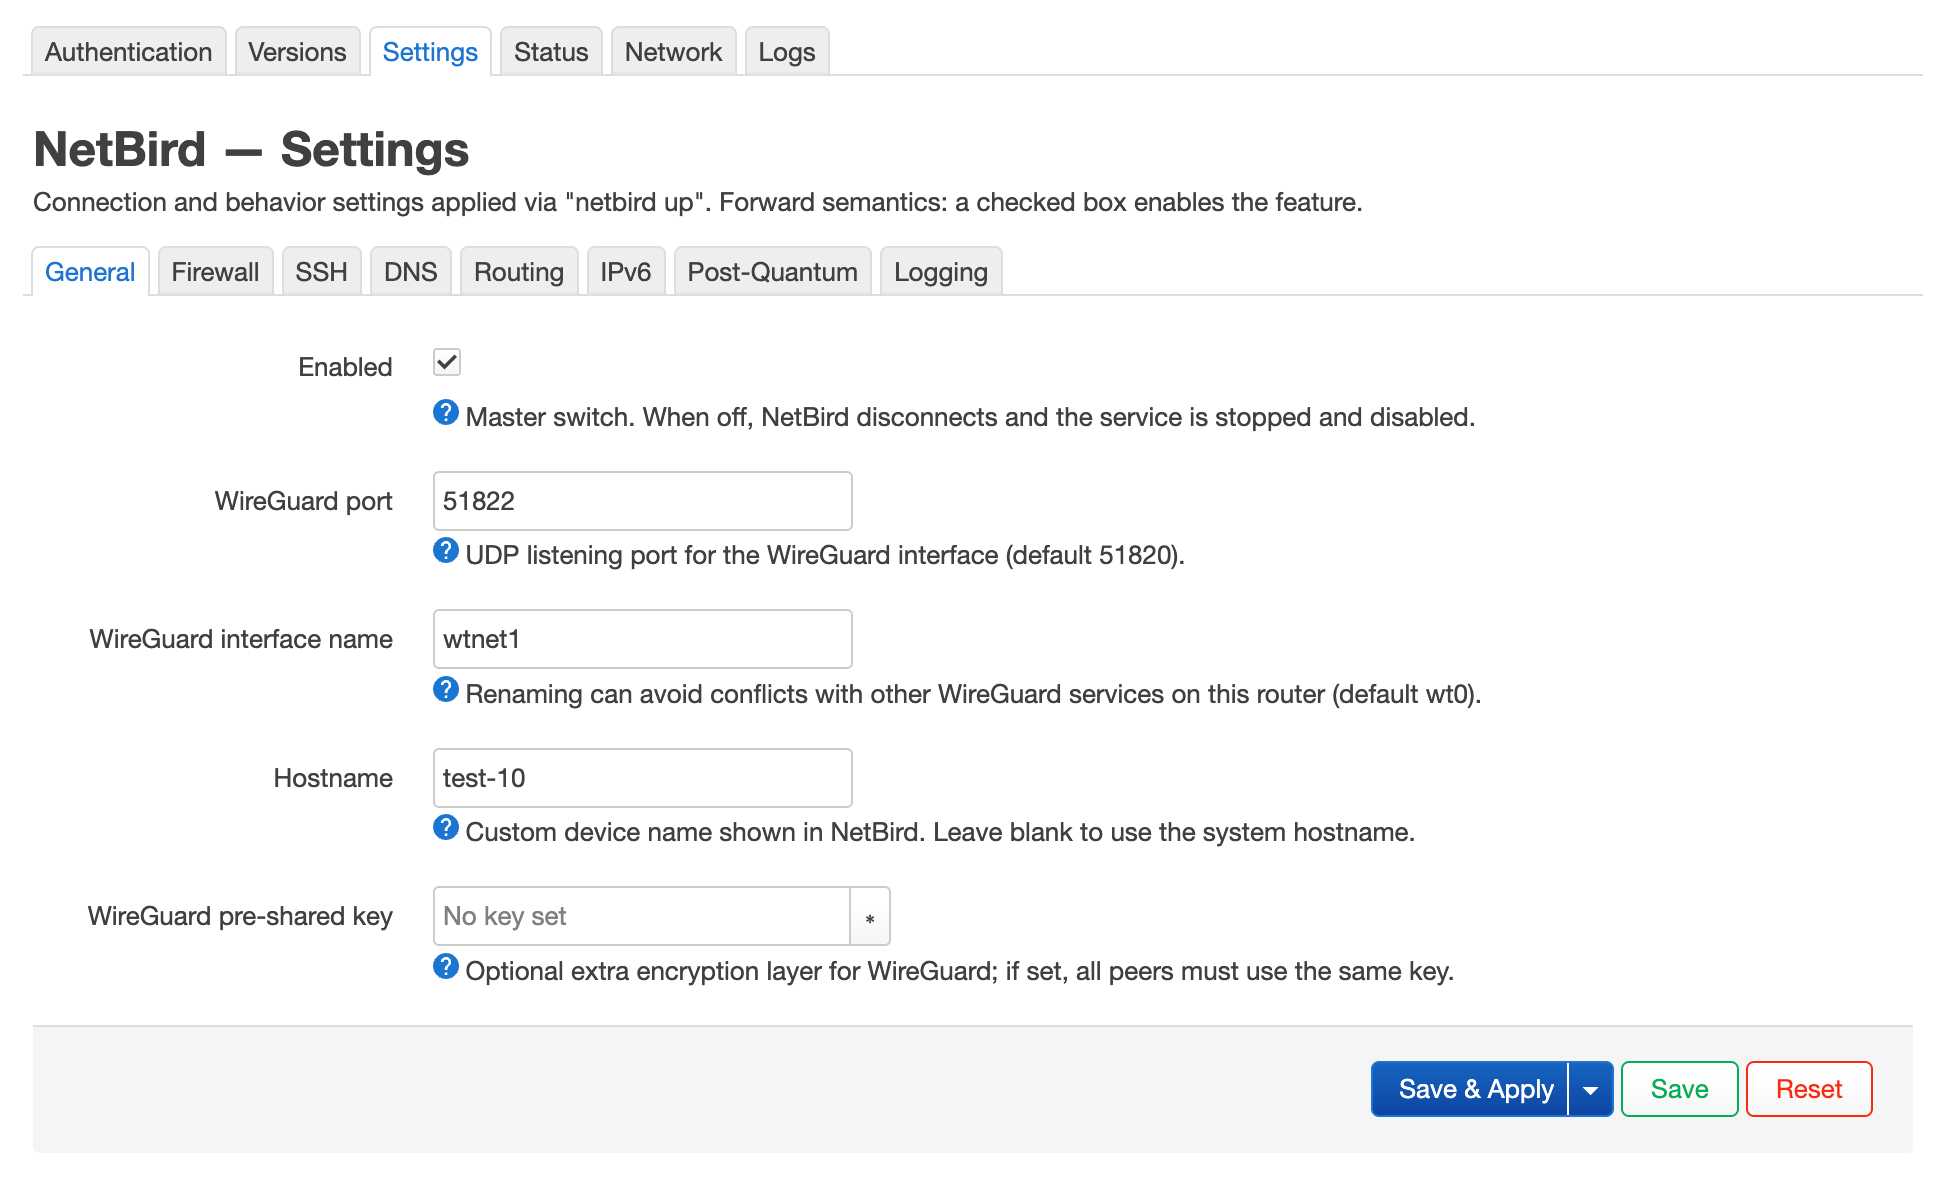Uncheck the Enabled checkbox
This screenshot has width=1940, height=1196.
pos(447,362)
